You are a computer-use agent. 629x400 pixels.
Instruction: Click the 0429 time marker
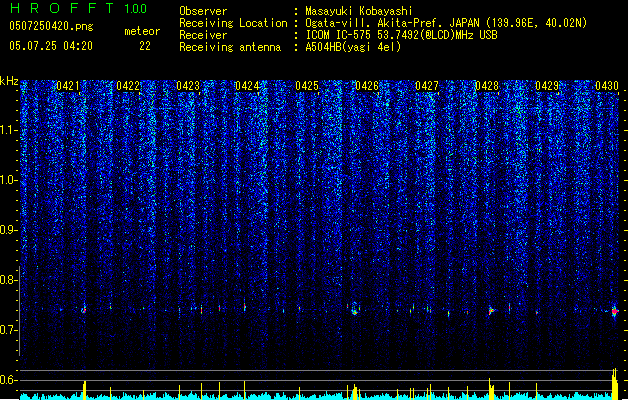click(x=547, y=86)
